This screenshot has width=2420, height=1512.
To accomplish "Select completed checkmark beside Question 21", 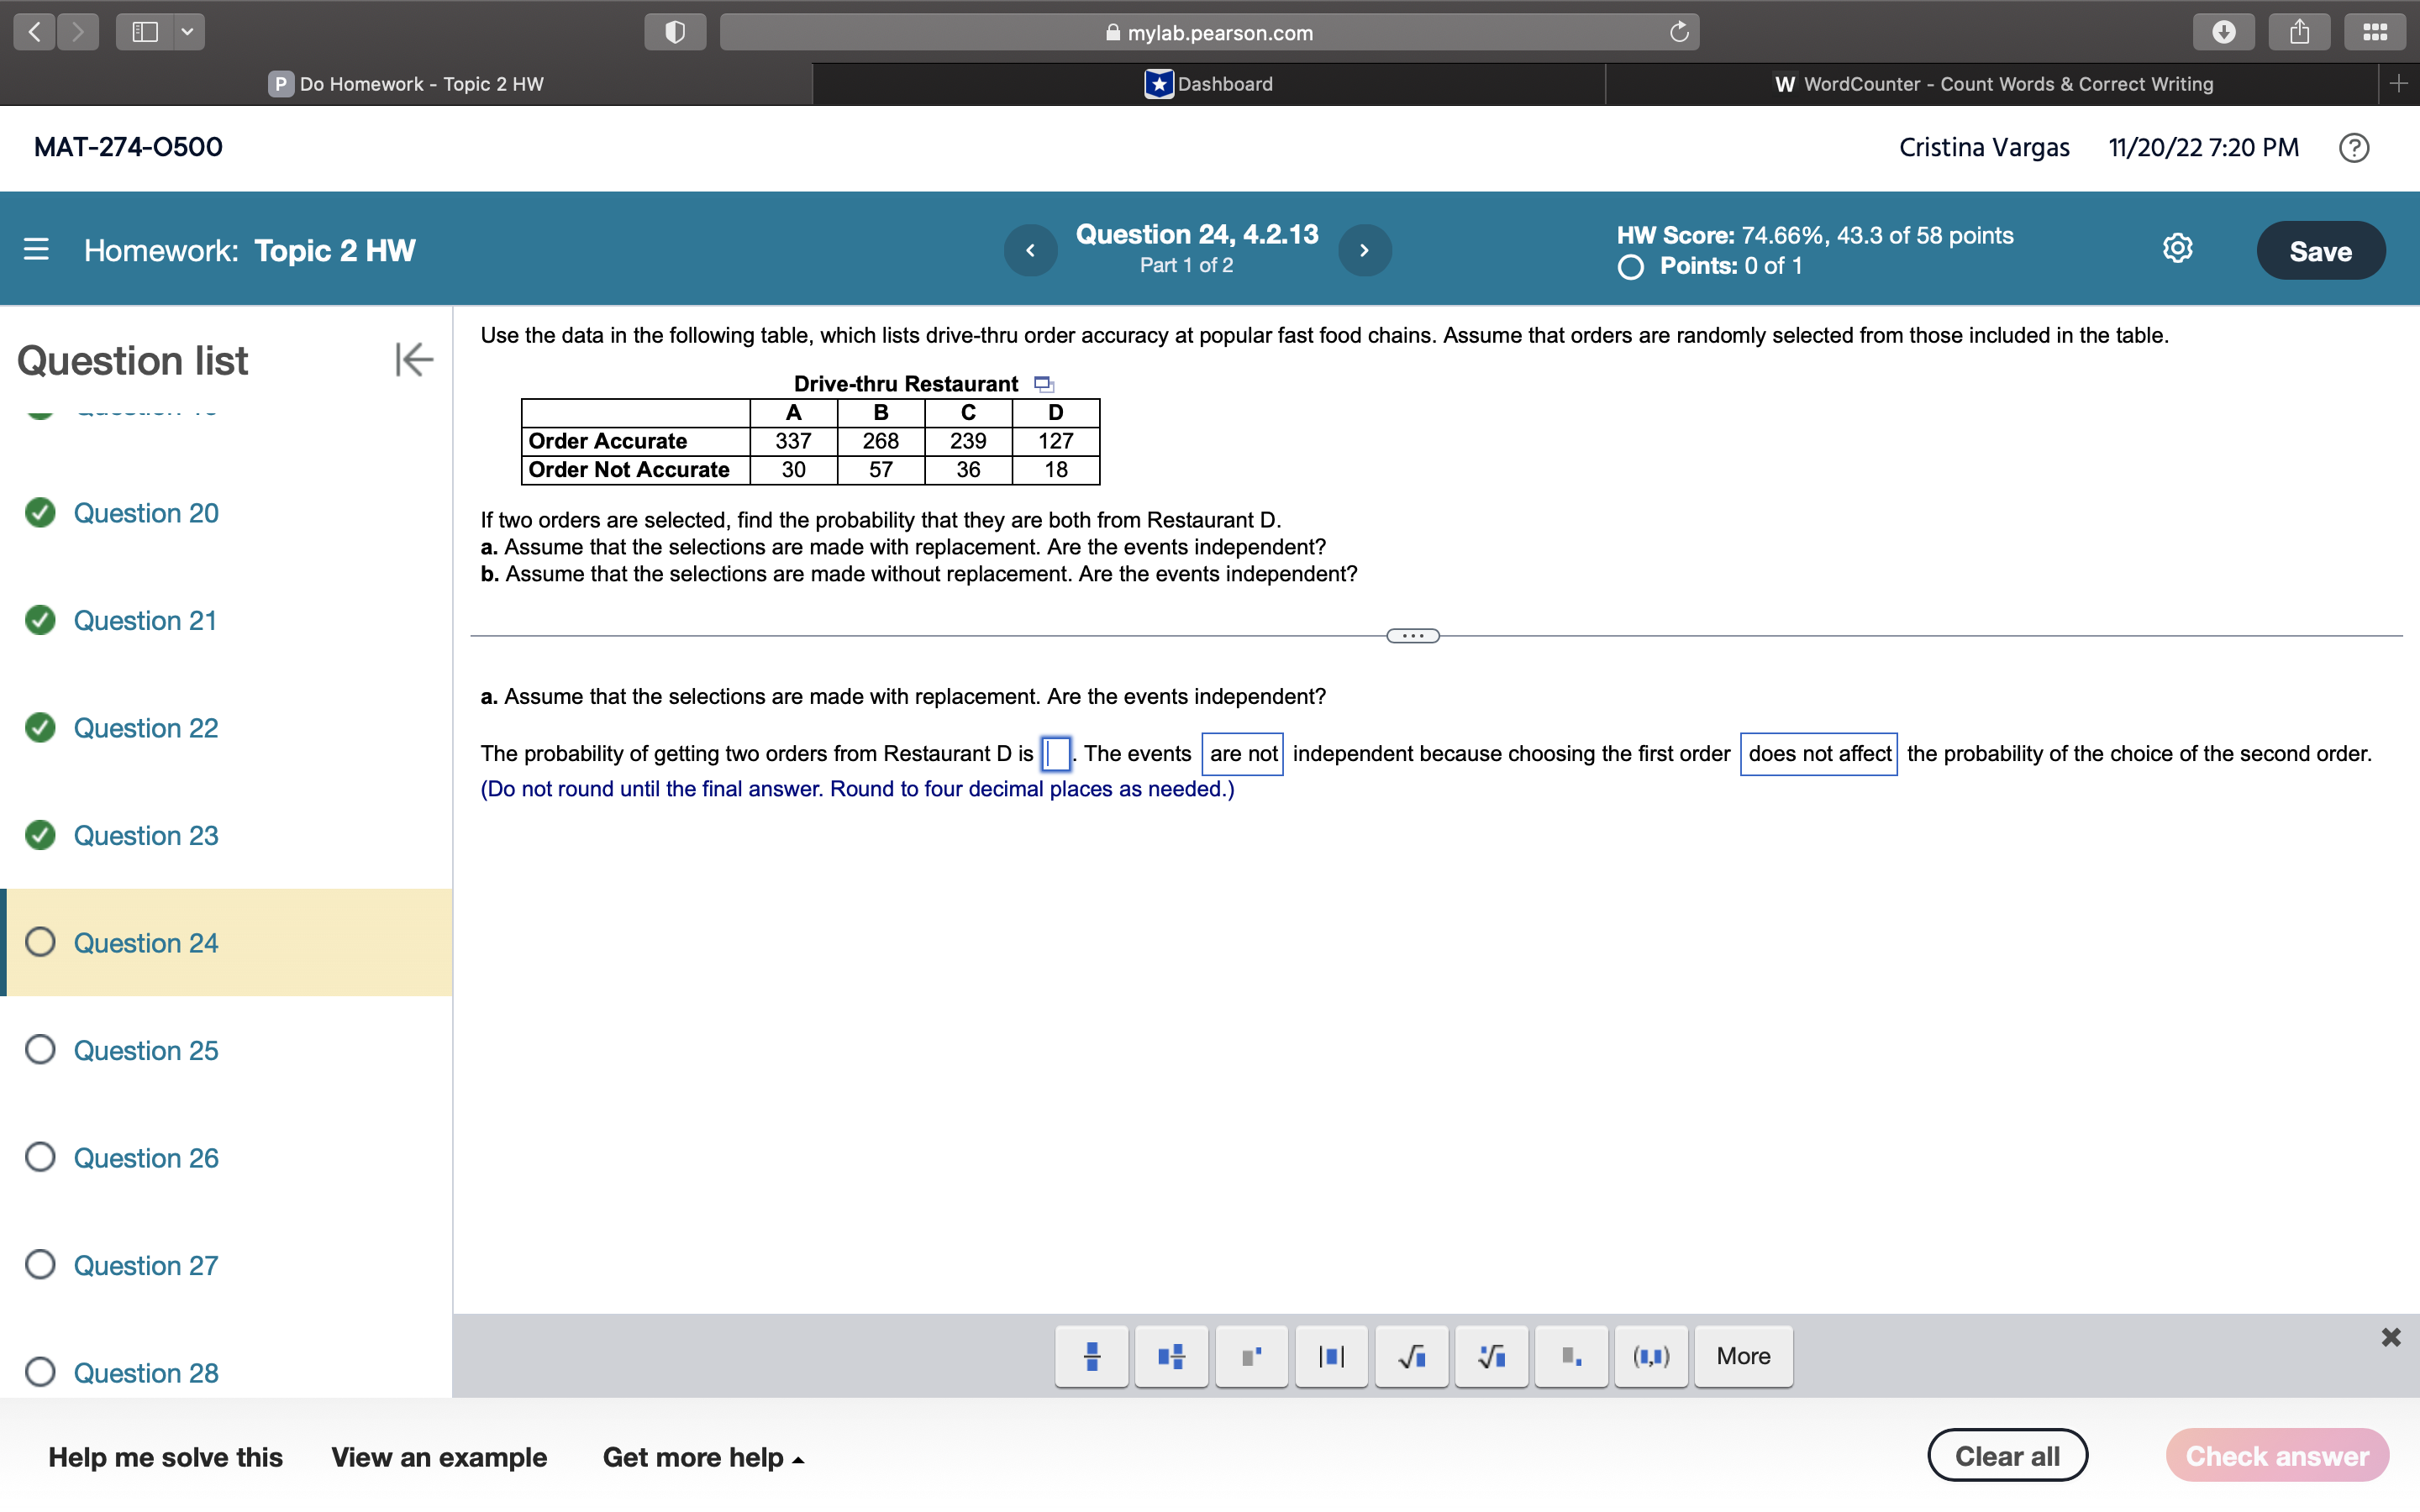I will click(x=40, y=620).
